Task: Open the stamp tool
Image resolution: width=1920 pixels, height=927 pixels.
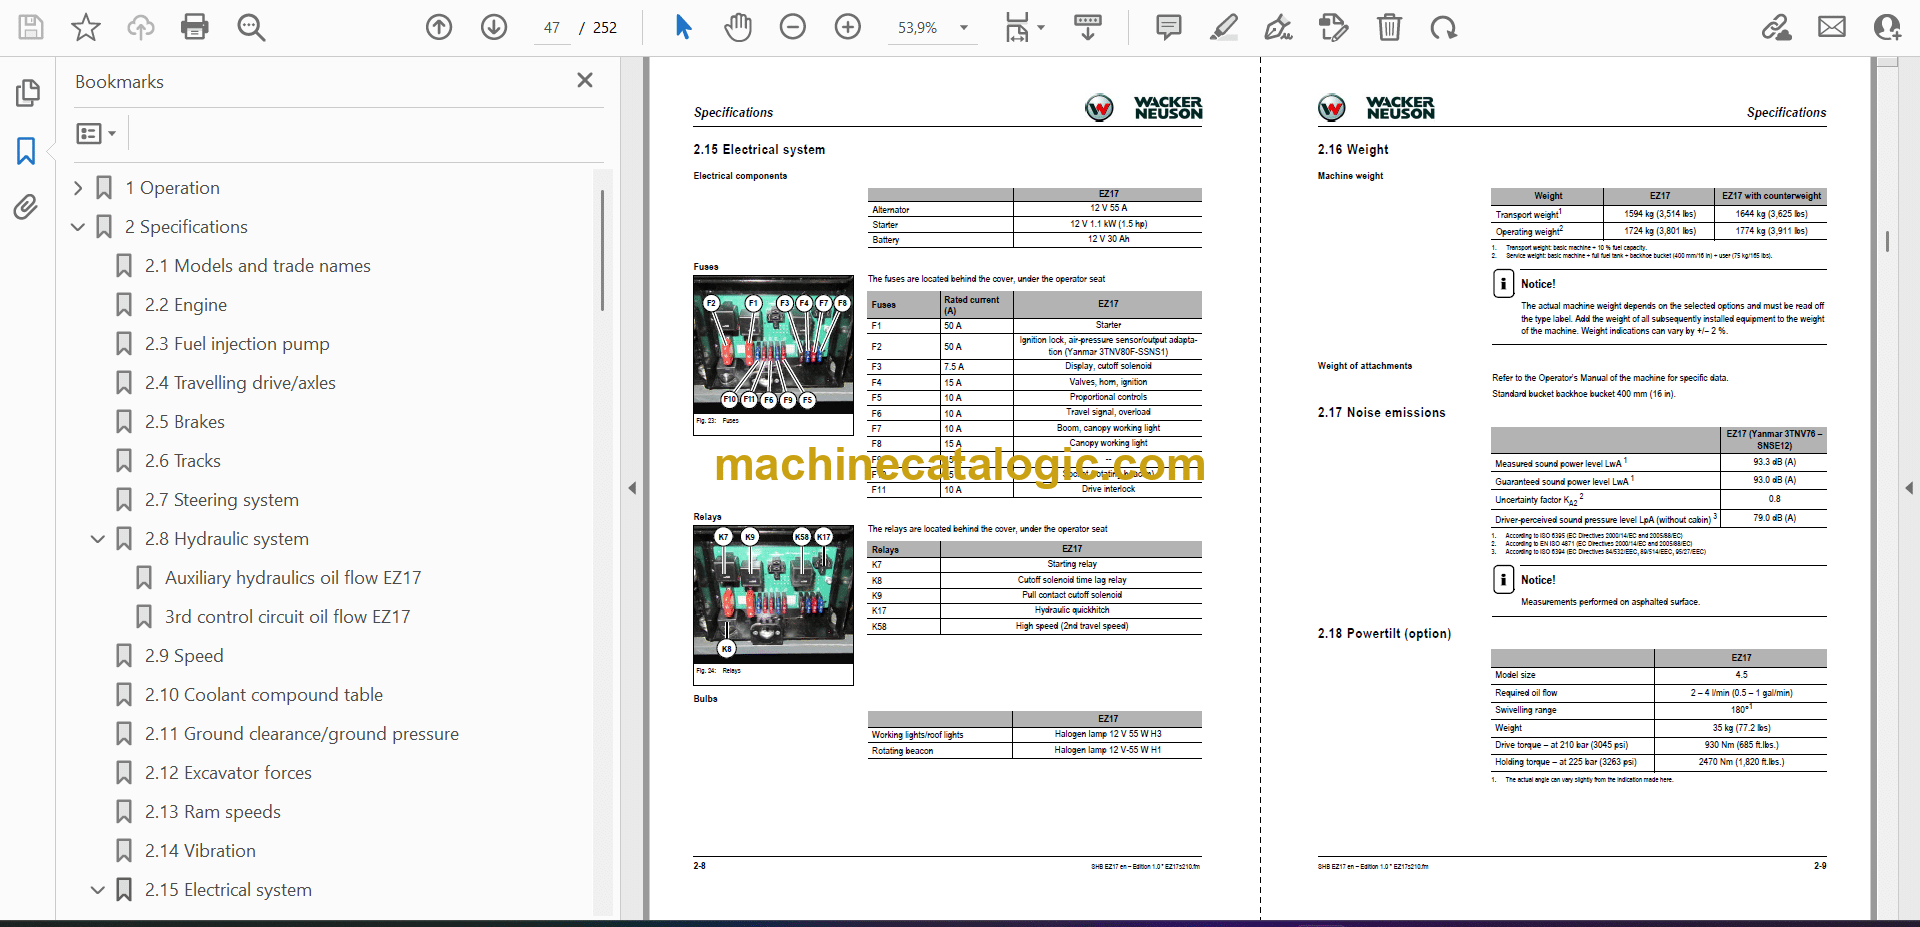Action: [x=1333, y=27]
